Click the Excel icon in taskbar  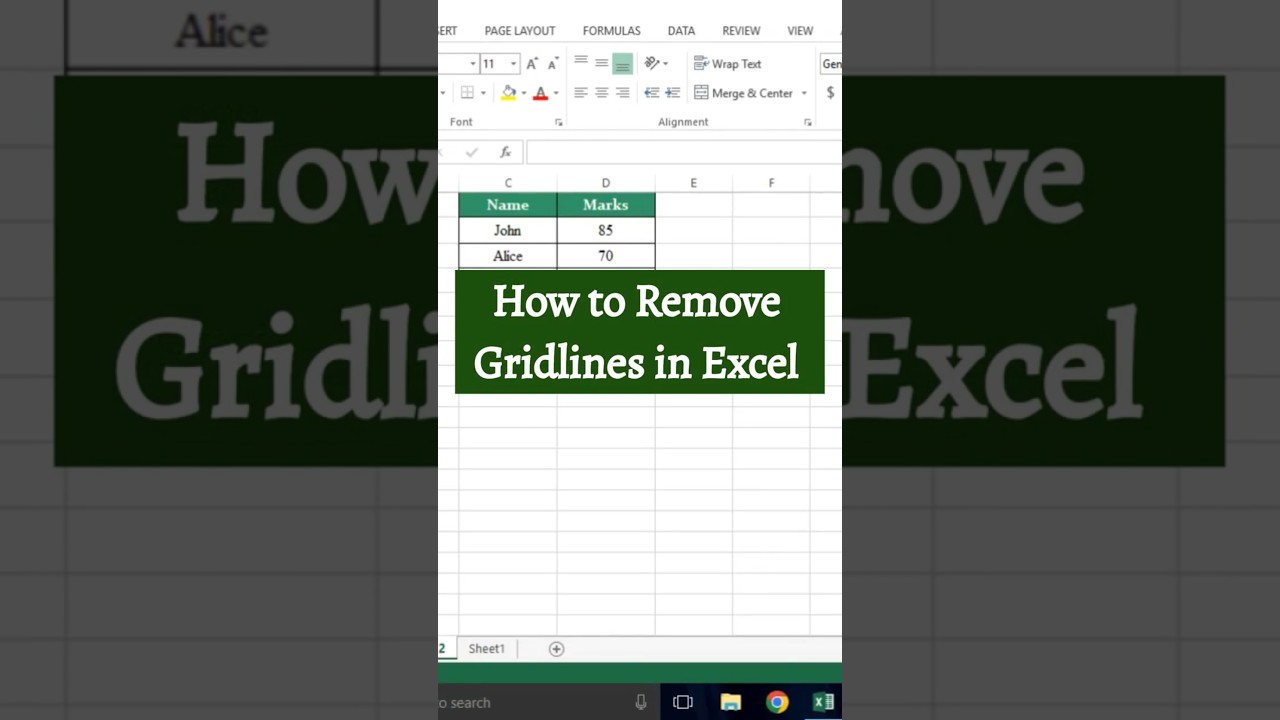coord(824,702)
